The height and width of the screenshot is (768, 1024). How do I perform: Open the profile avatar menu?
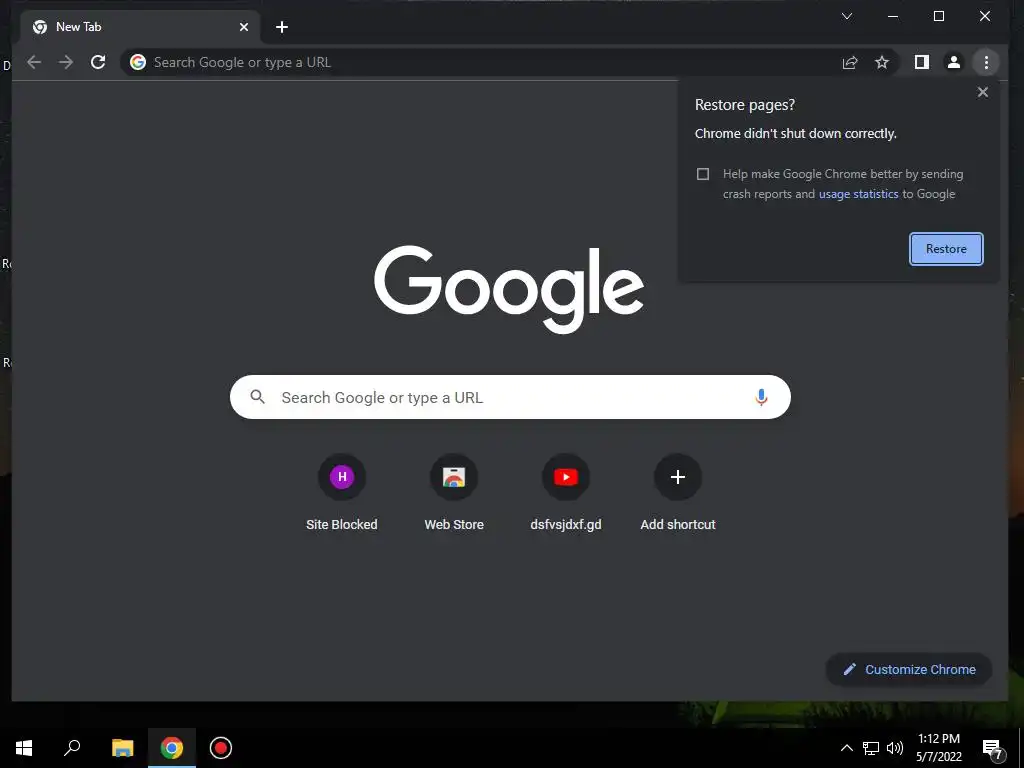(x=953, y=62)
